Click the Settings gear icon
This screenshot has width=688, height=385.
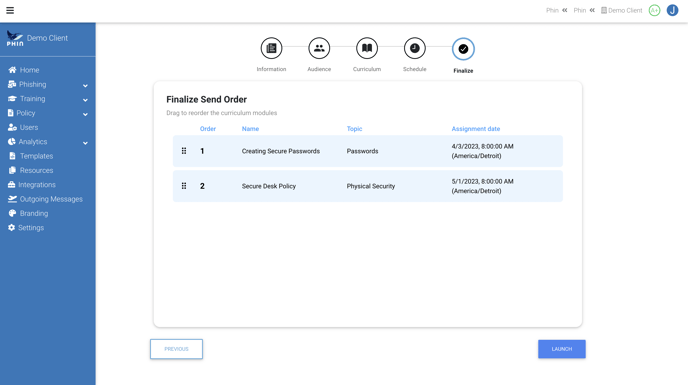point(11,228)
